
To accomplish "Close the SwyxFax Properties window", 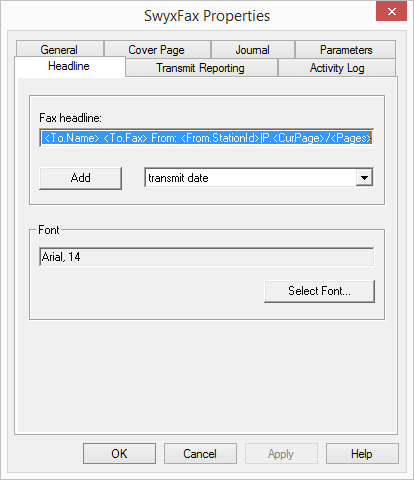I will 392,11.
